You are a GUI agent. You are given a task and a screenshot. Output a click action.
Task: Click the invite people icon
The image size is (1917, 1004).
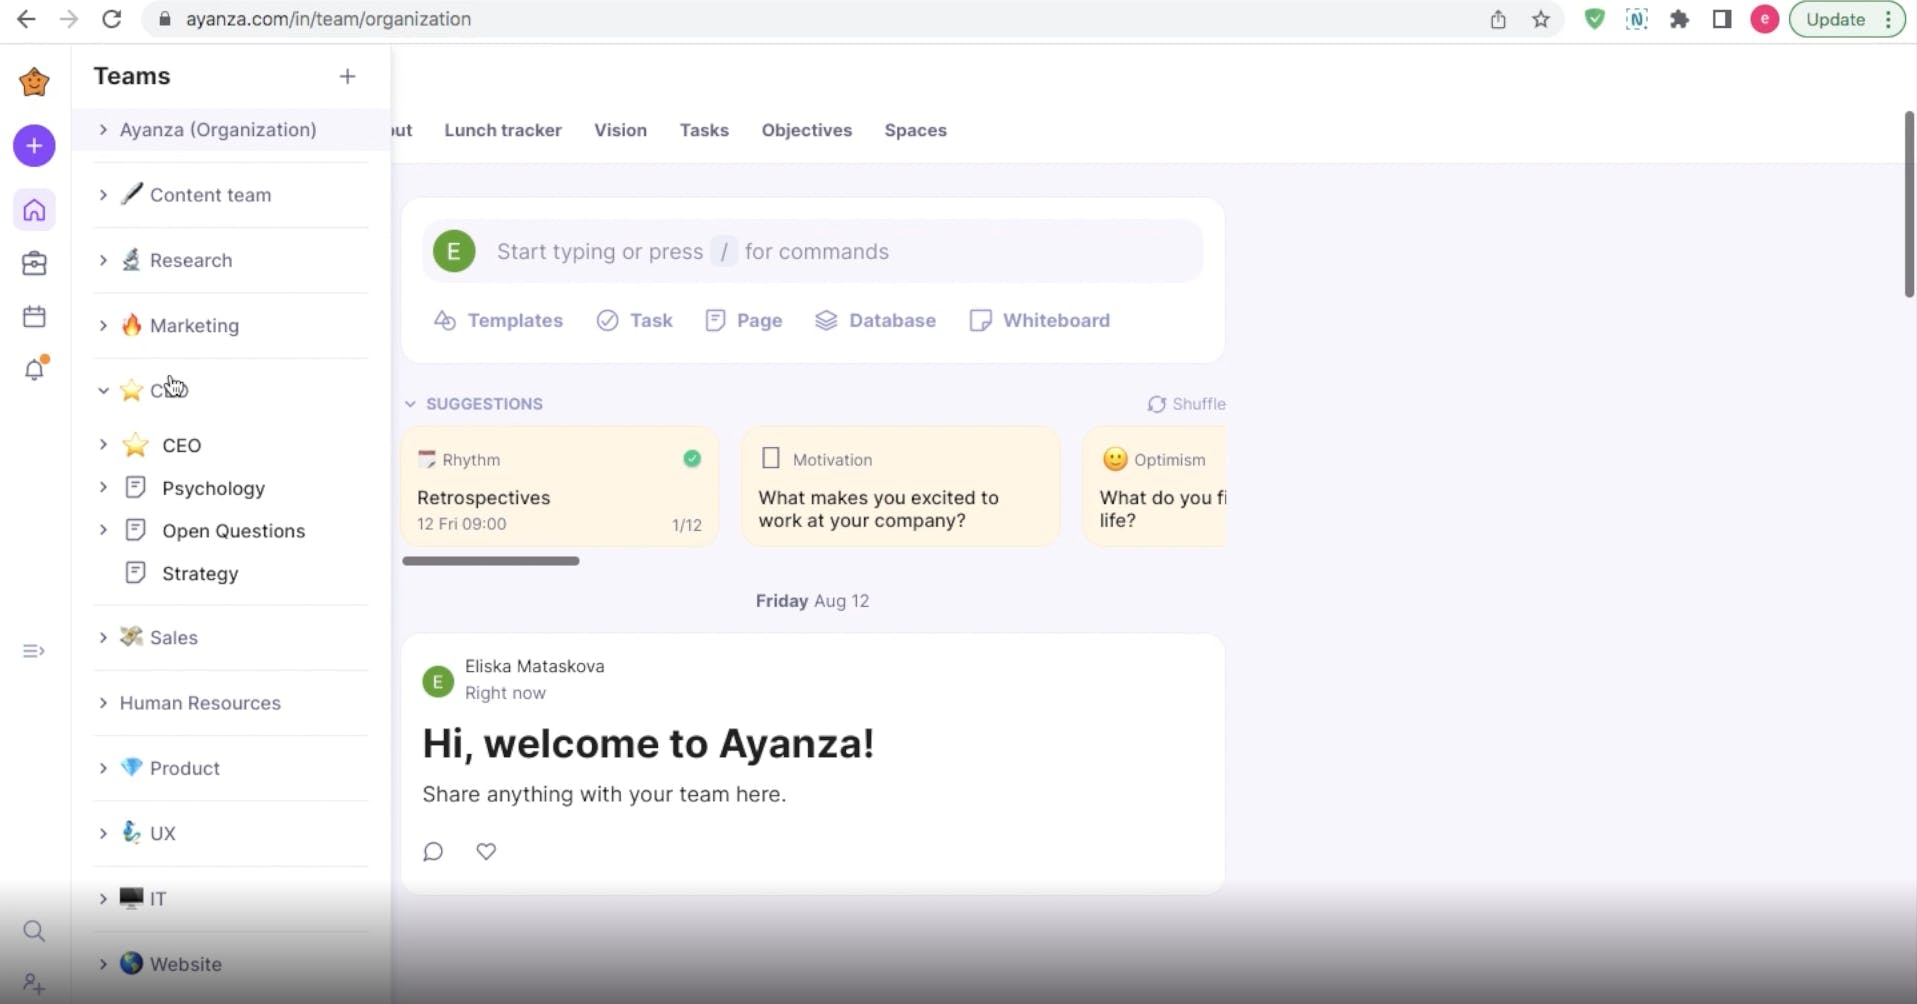pyautogui.click(x=34, y=984)
